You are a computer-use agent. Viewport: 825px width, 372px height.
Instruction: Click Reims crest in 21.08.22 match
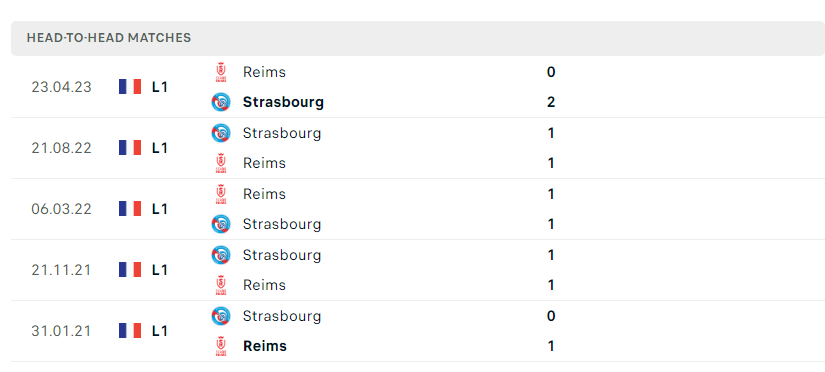tap(221, 163)
